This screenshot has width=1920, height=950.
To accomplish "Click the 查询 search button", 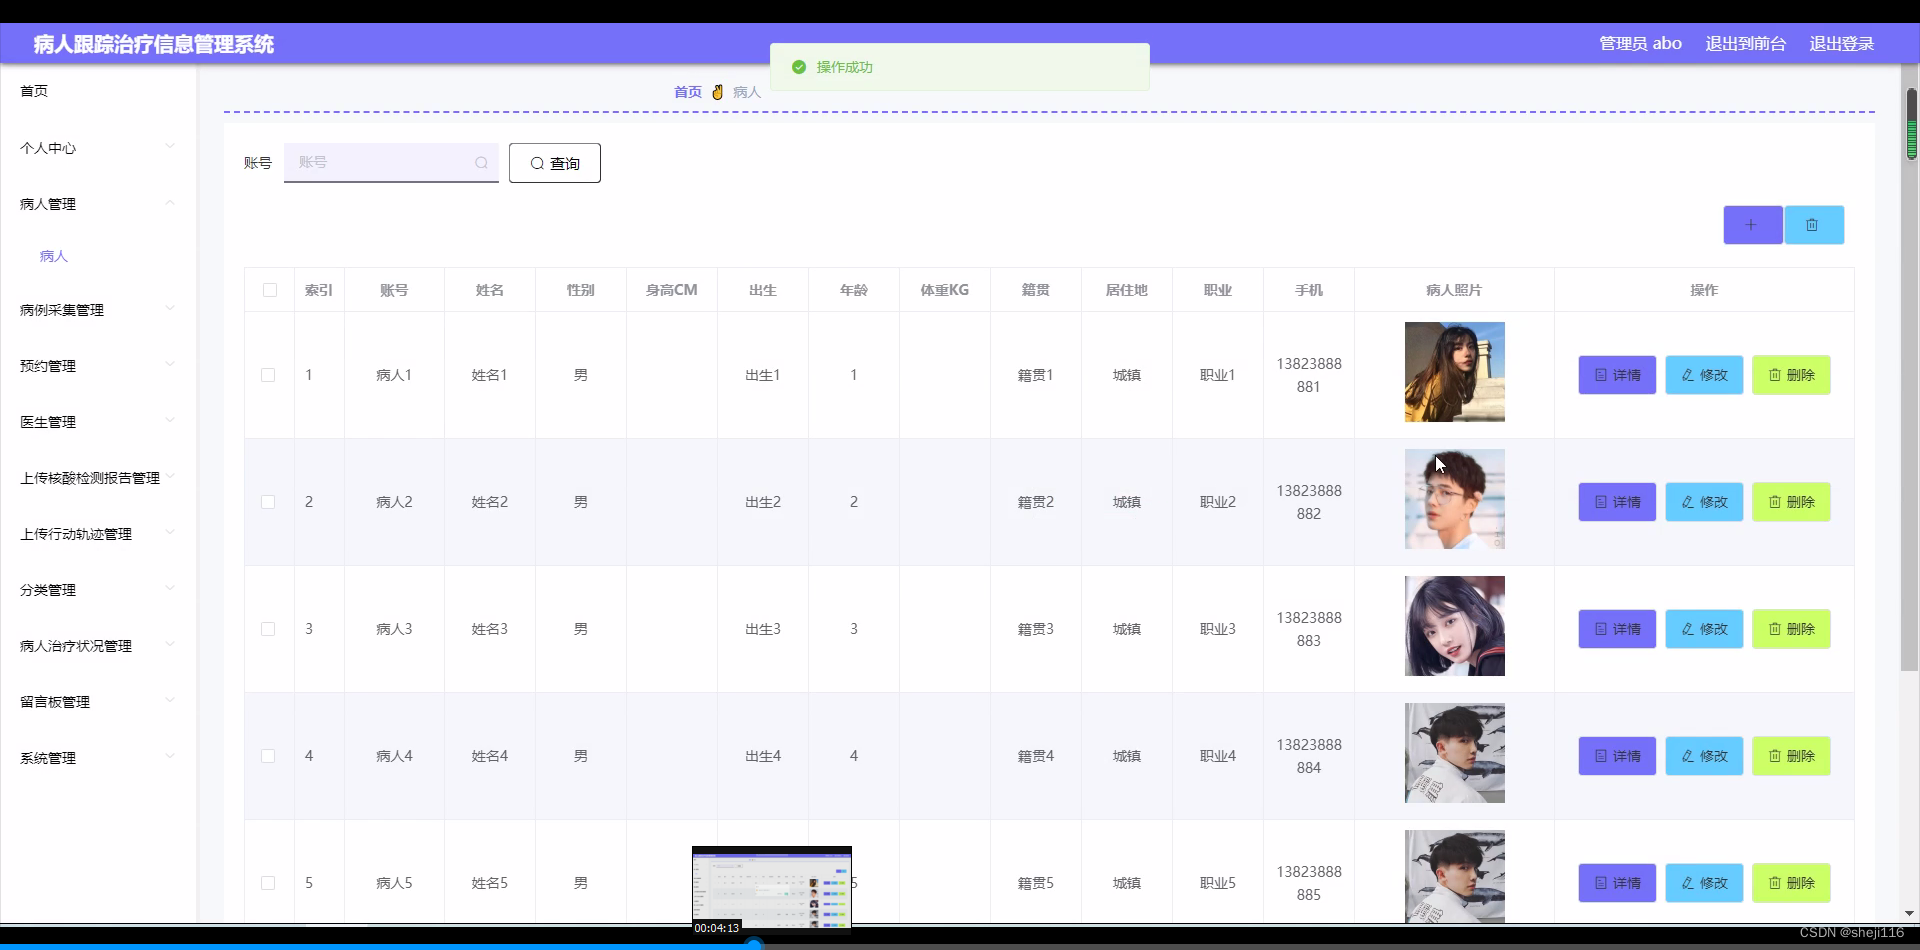I will tap(554, 162).
